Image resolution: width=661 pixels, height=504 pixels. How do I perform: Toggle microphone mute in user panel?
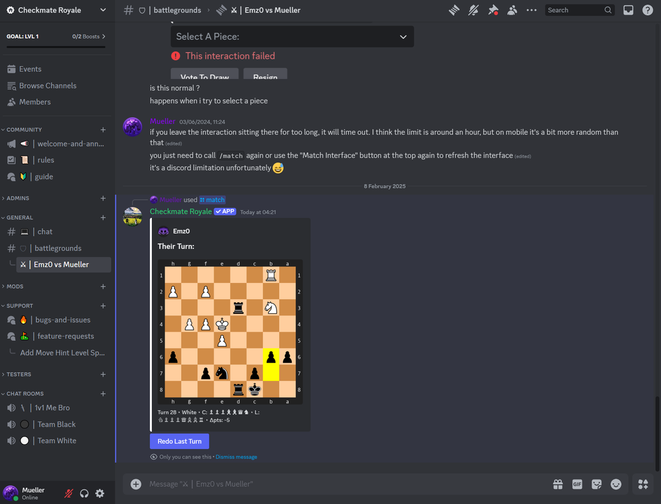[x=68, y=493]
